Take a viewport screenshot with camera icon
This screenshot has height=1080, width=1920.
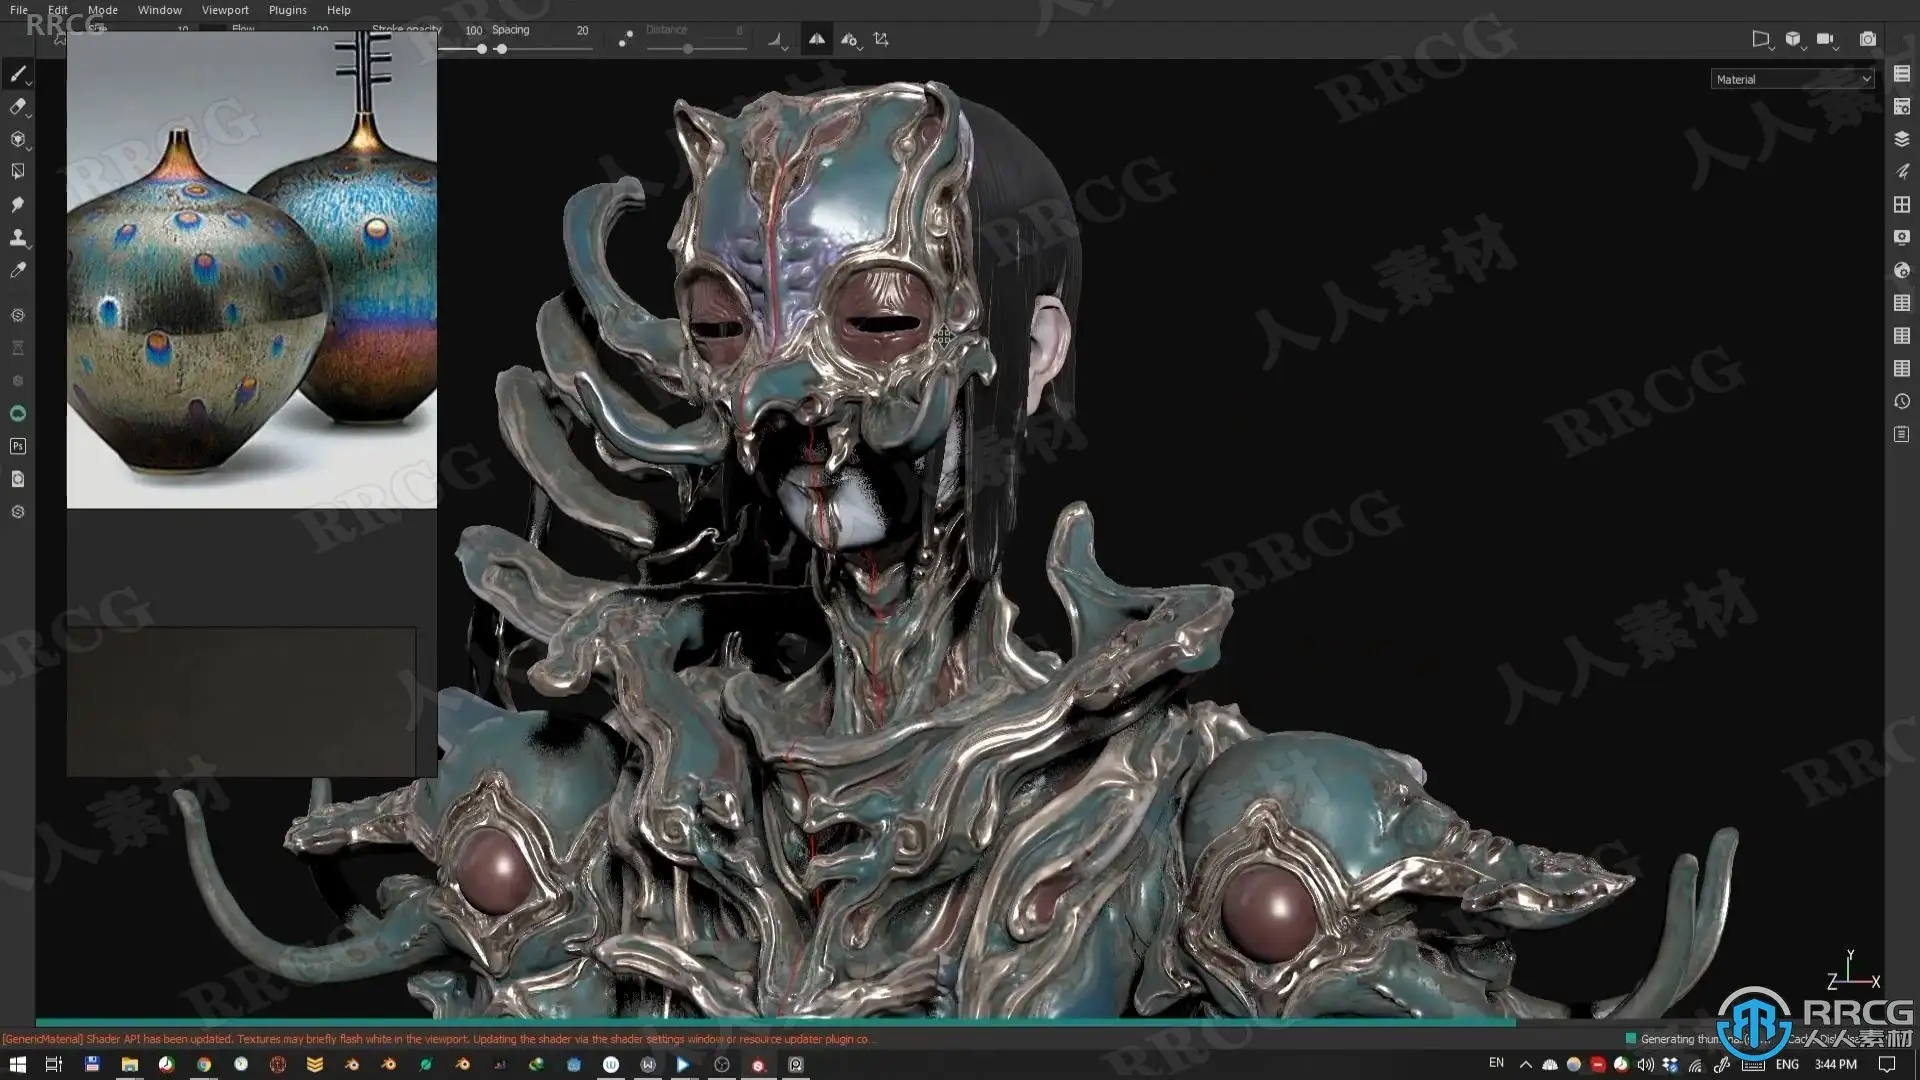coord(1867,39)
